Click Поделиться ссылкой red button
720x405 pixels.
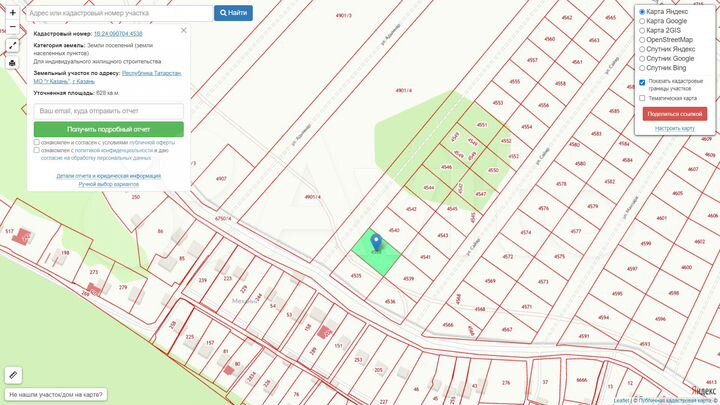point(675,114)
